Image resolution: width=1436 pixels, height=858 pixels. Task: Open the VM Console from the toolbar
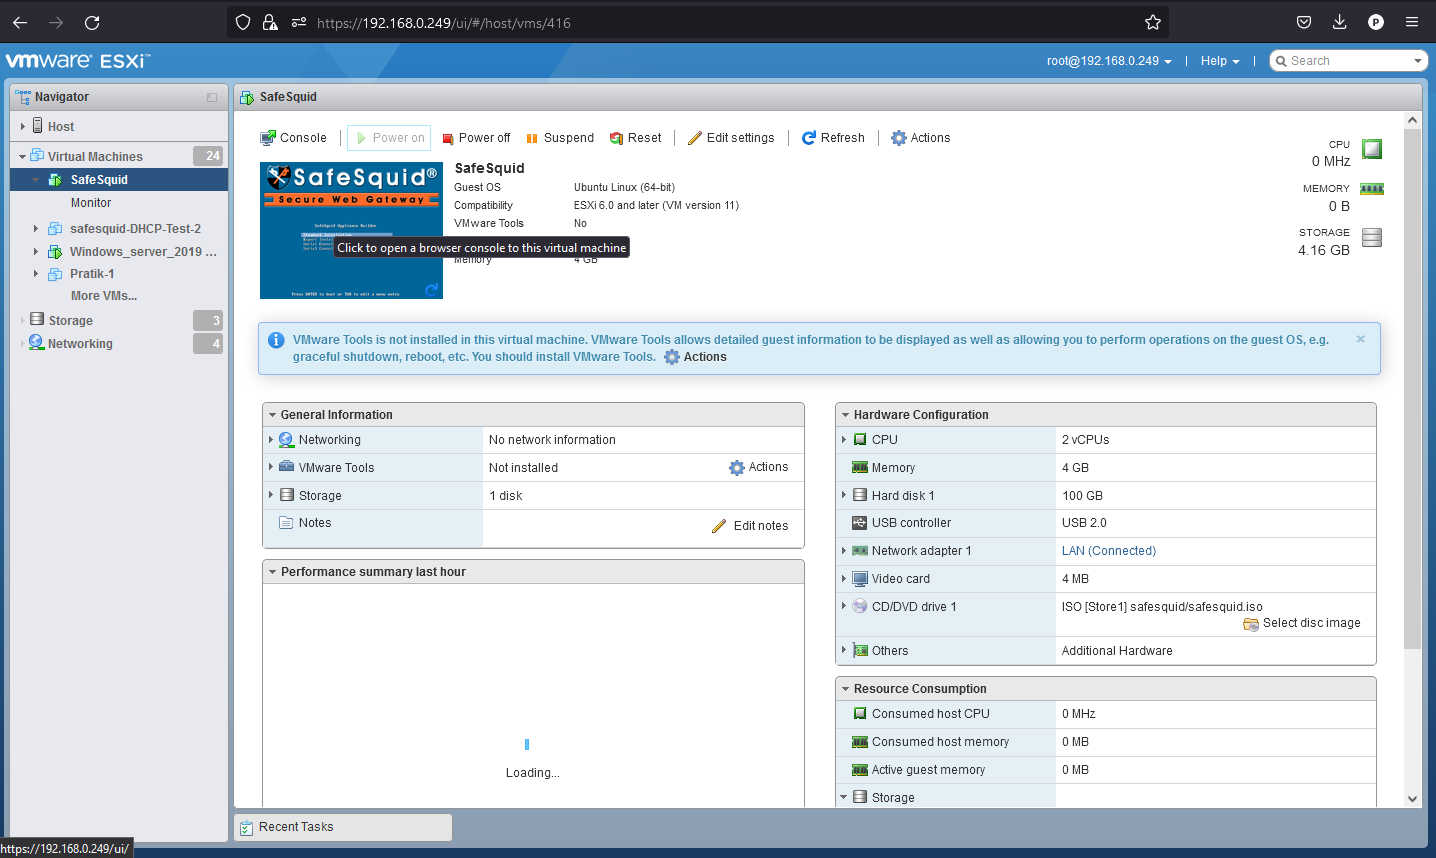point(293,138)
